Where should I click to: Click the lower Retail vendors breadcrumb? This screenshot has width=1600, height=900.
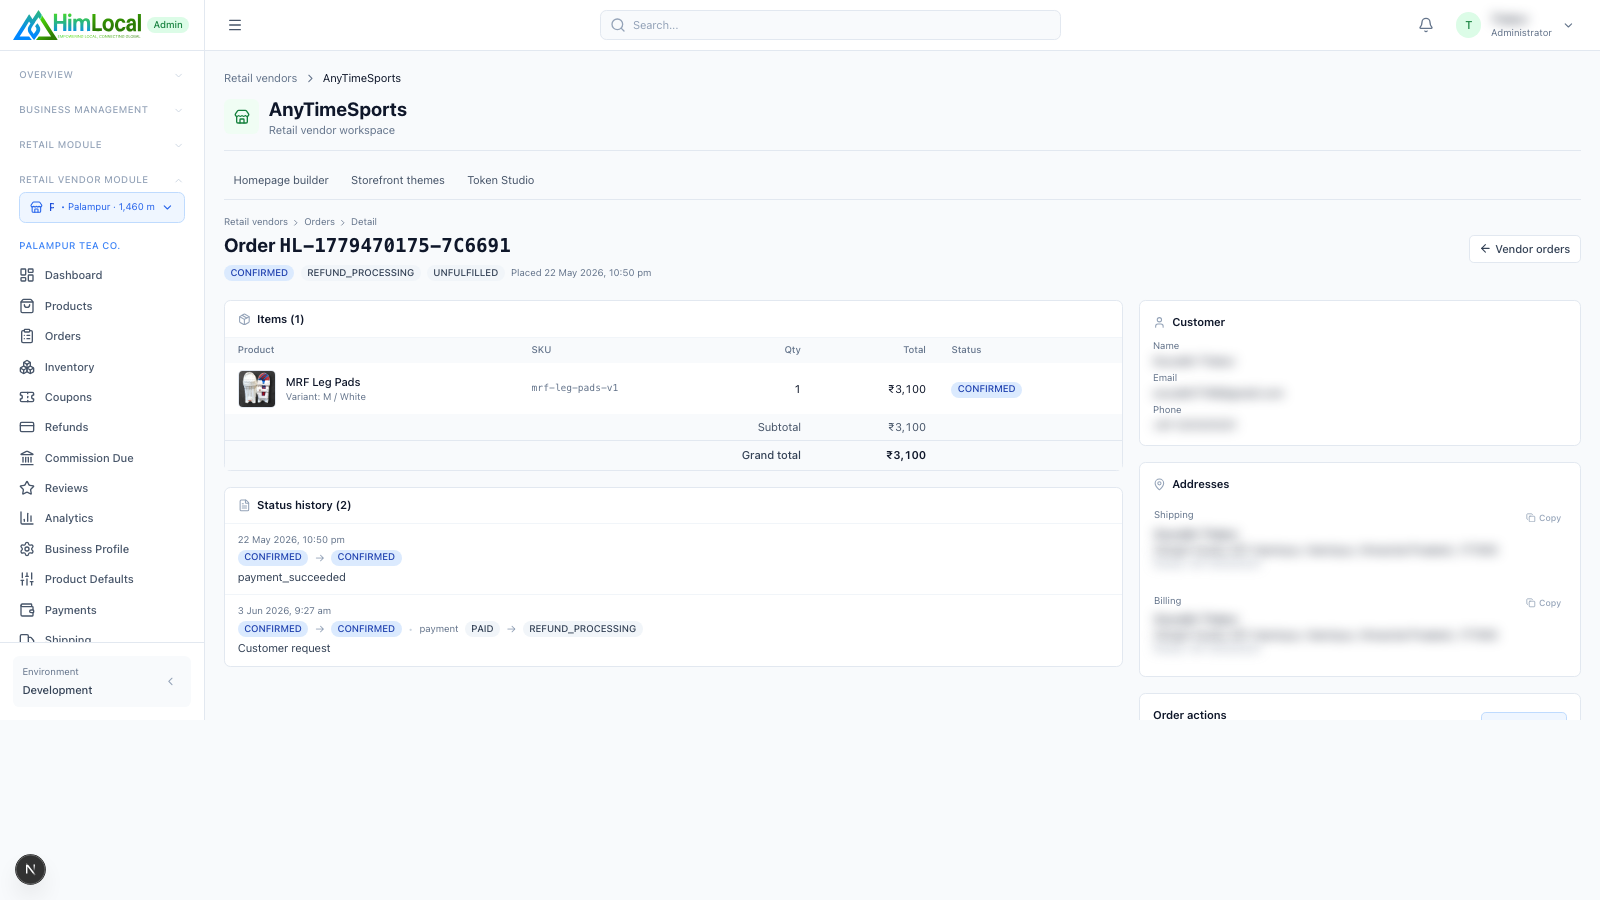256,222
